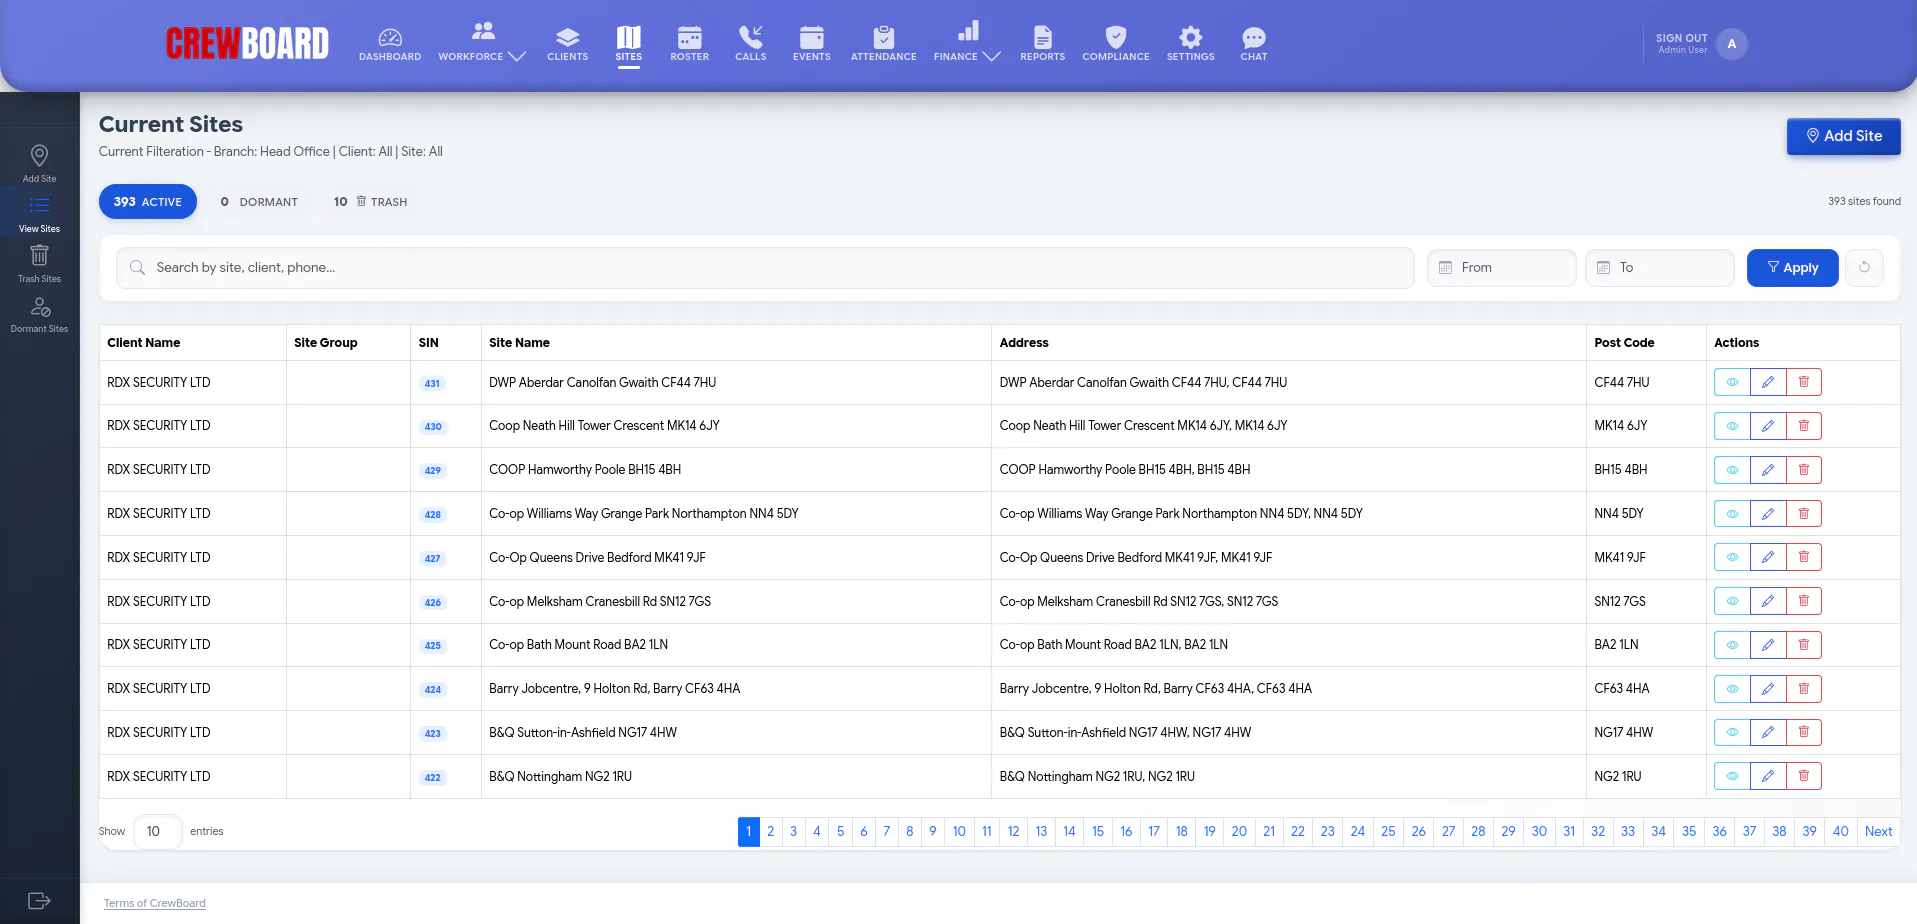Go to the Calls page
The width and height of the screenshot is (1917, 924).
coord(750,44)
